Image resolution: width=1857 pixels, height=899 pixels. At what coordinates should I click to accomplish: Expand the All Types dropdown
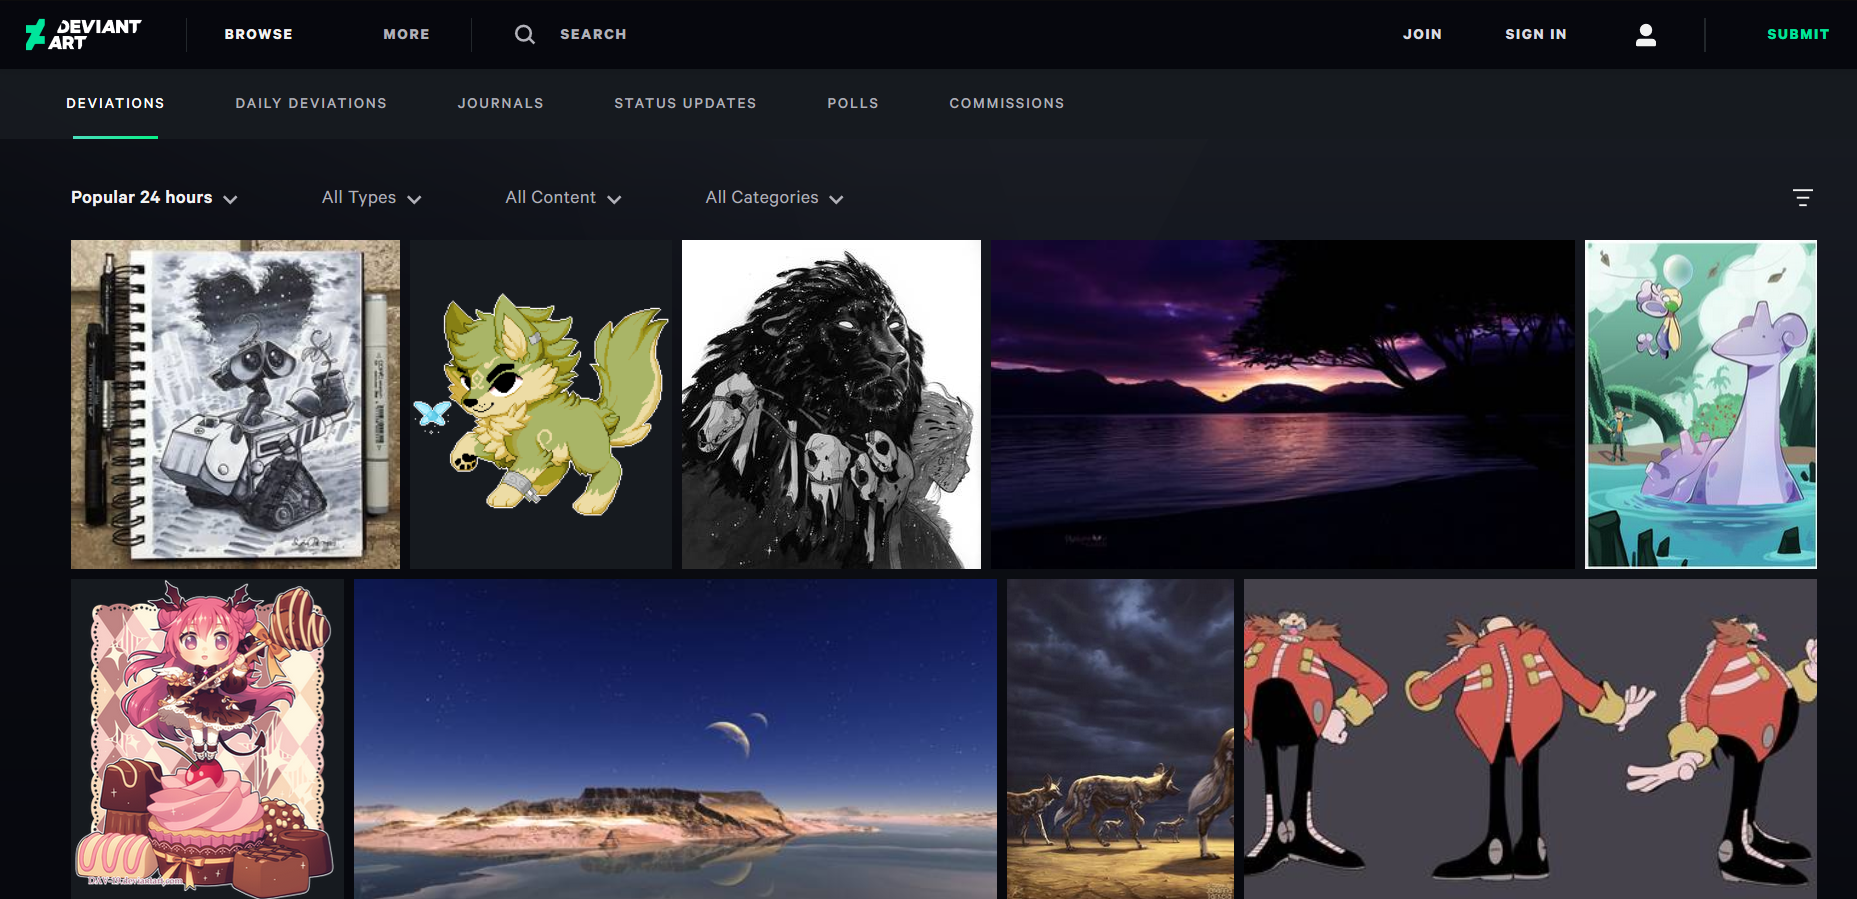(x=371, y=198)
